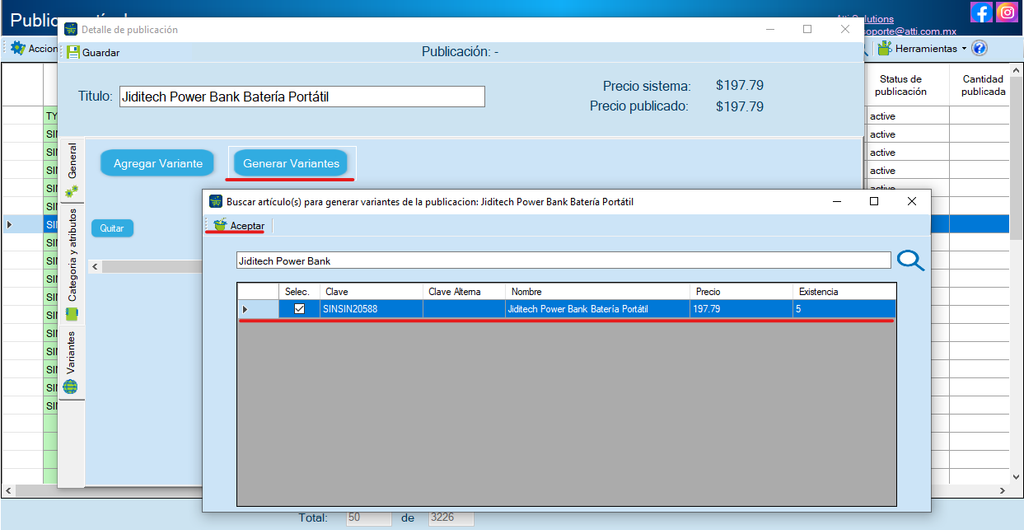Click the Buscar artículo window title icon

coord(216,202)
